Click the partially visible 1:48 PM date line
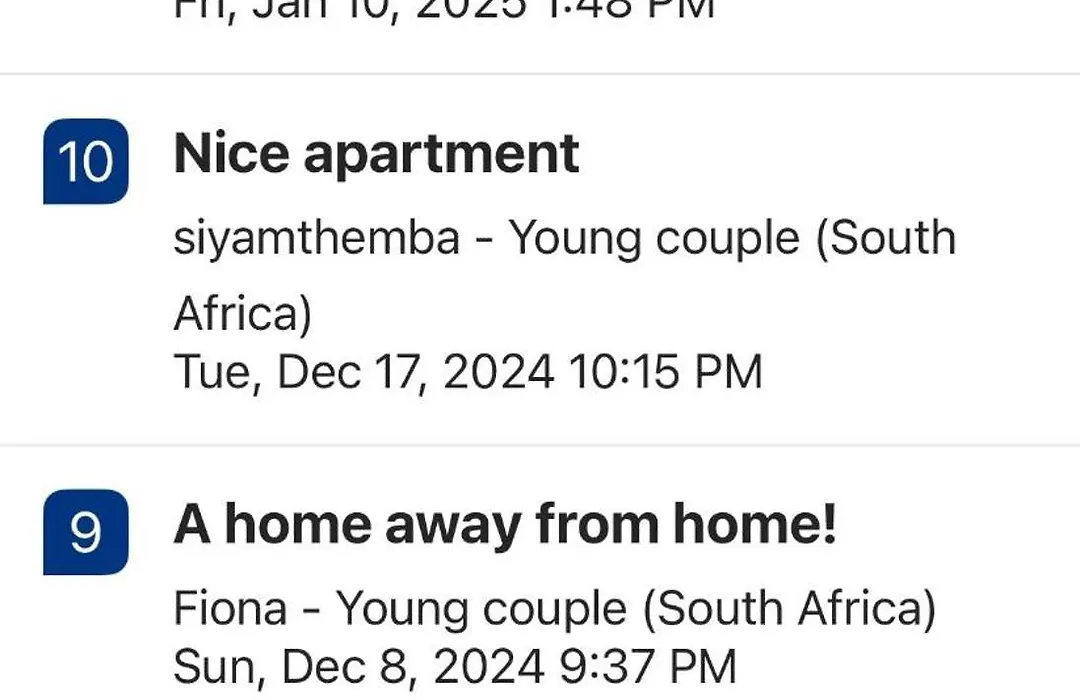Image resolution: width=1080 pixels, height=700 pixels. [444, 10]
